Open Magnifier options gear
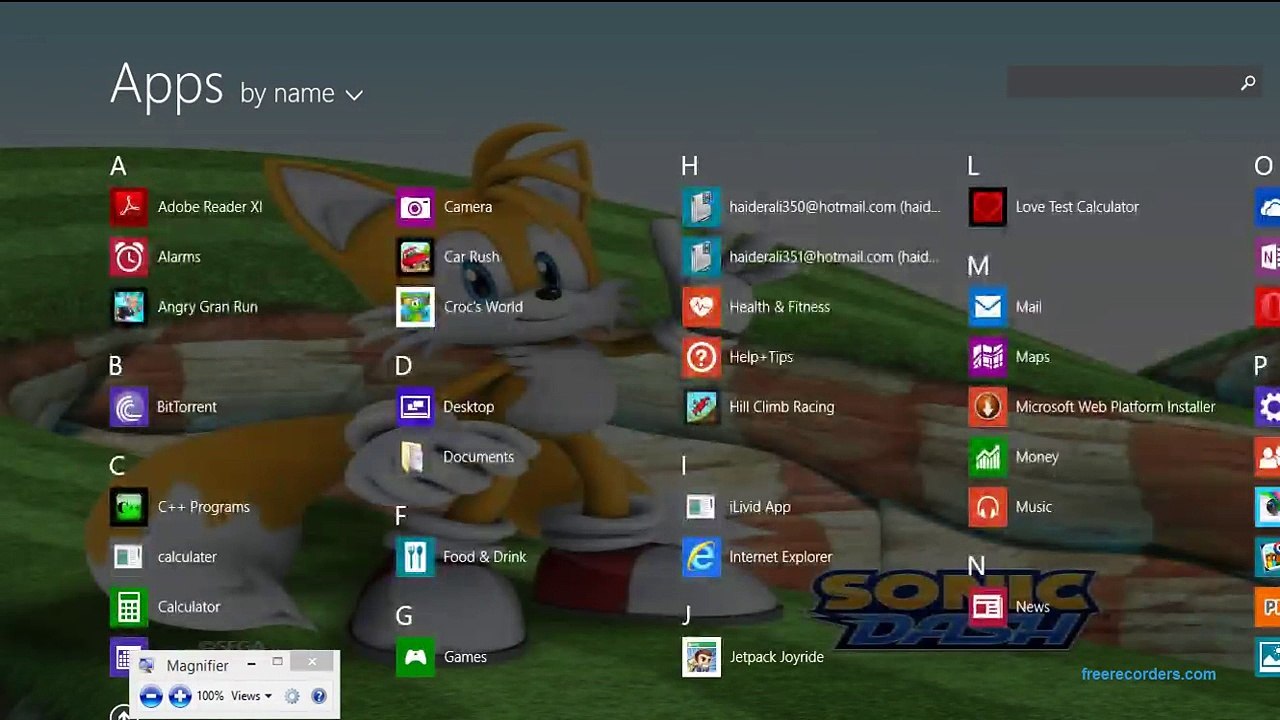This screenshot has width=1280, height=720. (x=292, y=696)
